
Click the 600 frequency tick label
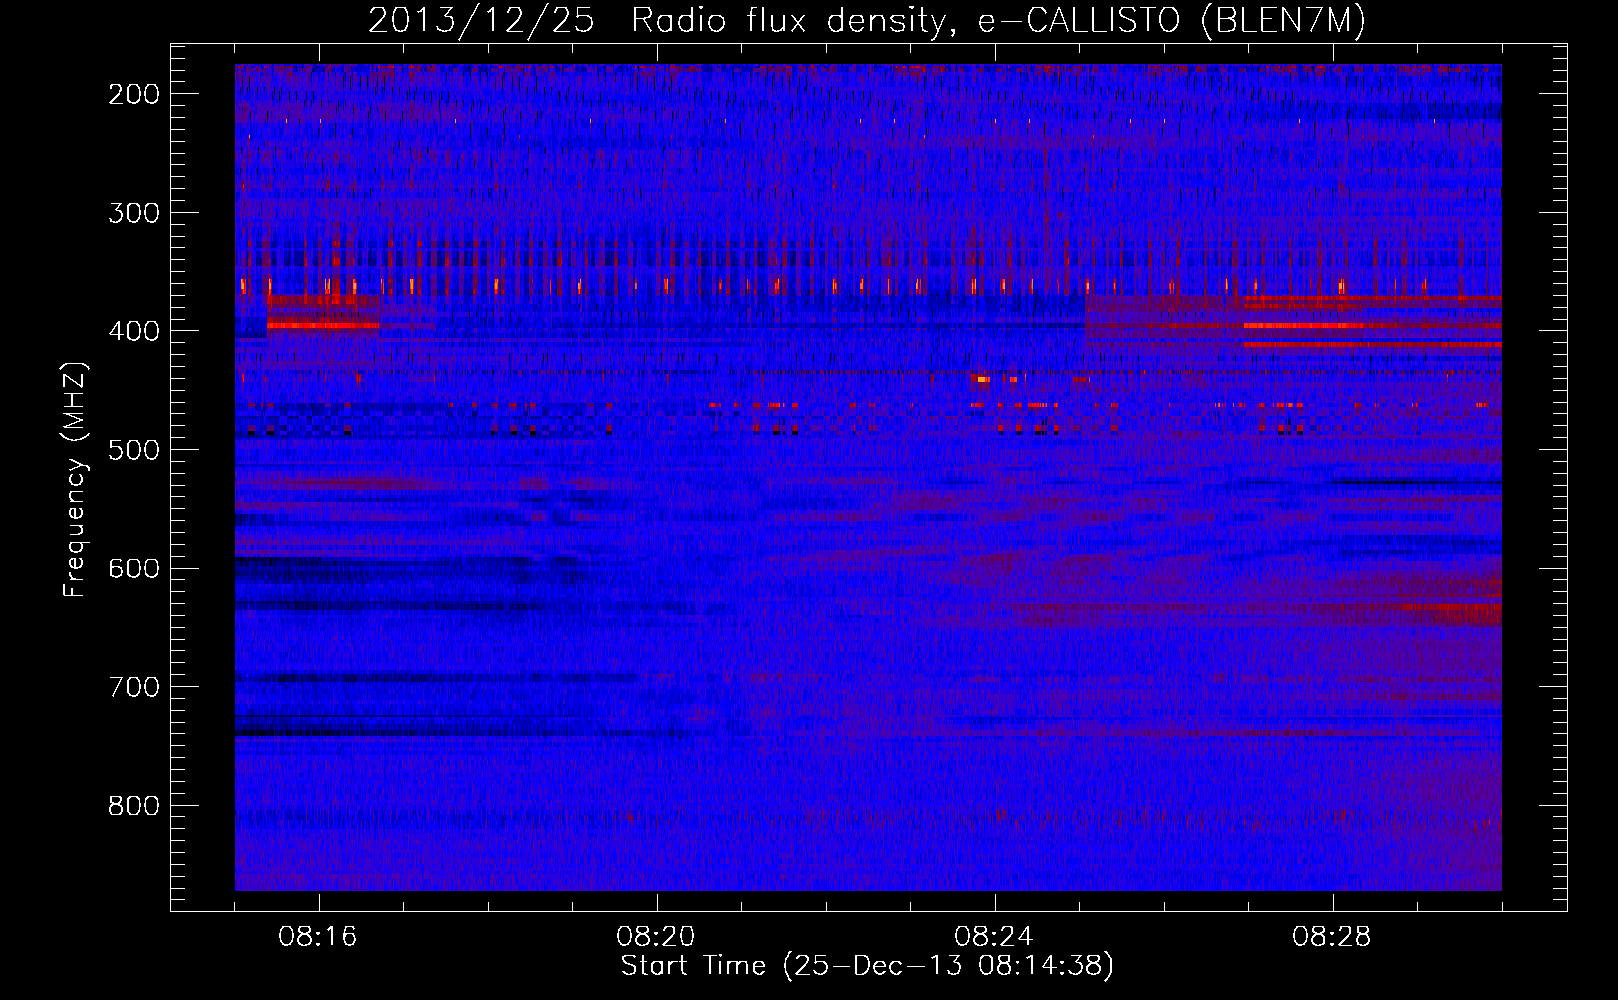coord(133,568)
